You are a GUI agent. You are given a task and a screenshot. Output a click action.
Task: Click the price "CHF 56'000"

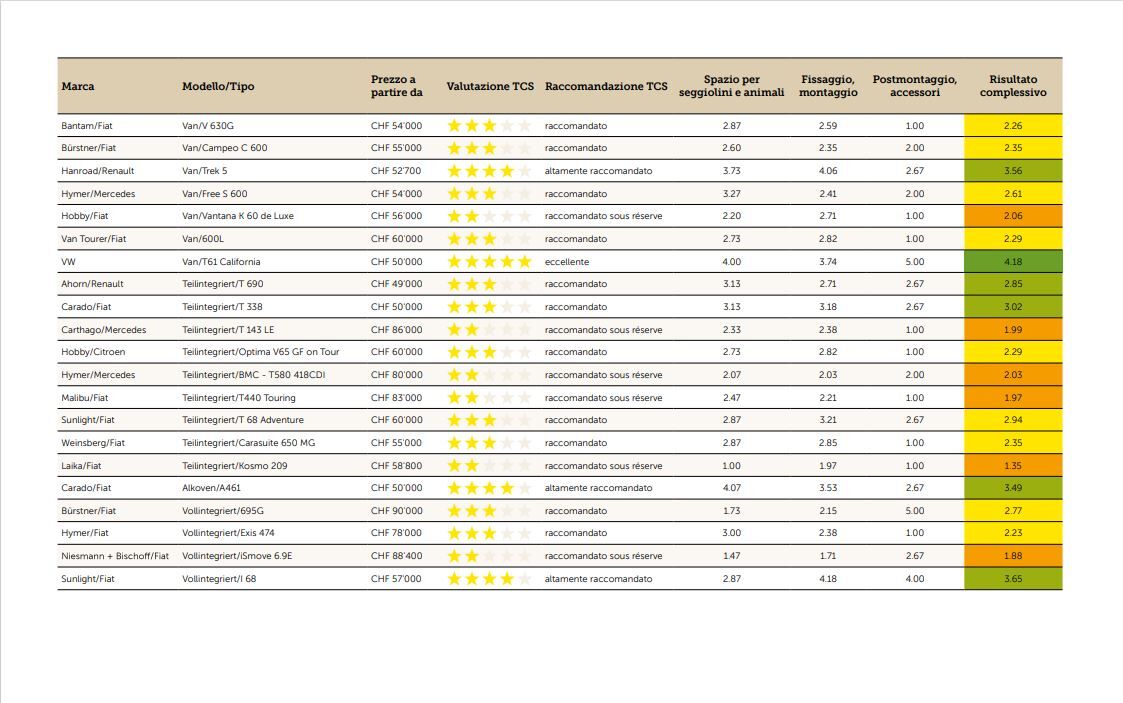(396, 216)
